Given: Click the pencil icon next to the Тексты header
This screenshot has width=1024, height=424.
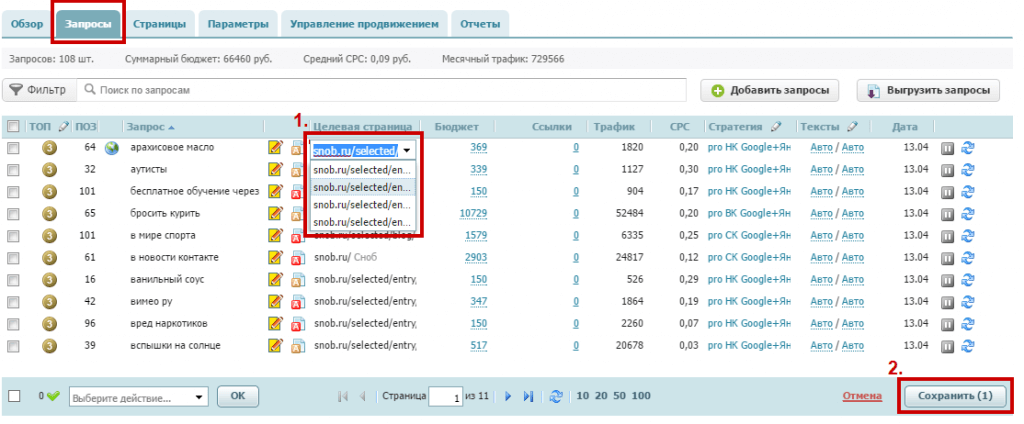Looking at the screenshot, I should 852,126.
